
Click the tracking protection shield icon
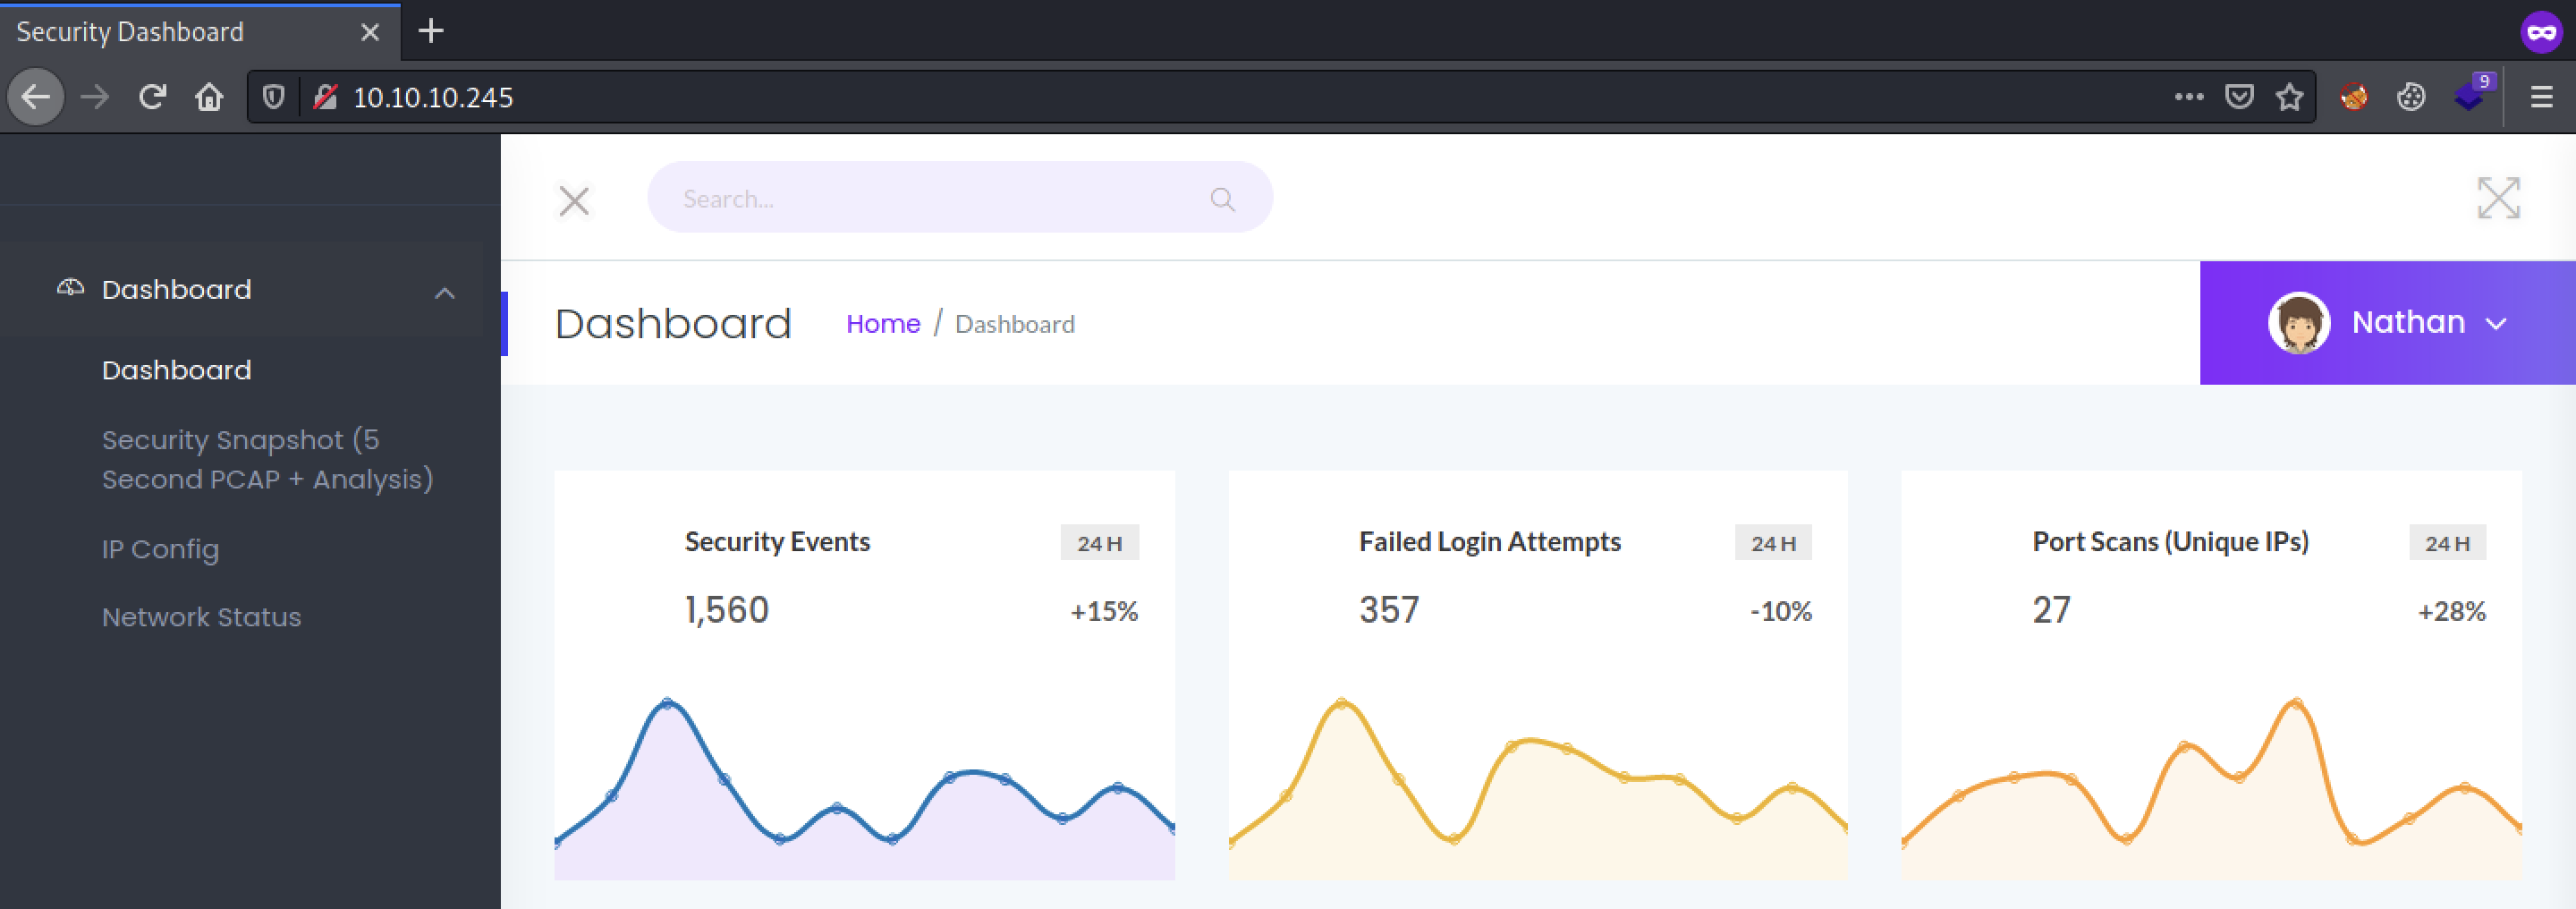tap(273, 97)
